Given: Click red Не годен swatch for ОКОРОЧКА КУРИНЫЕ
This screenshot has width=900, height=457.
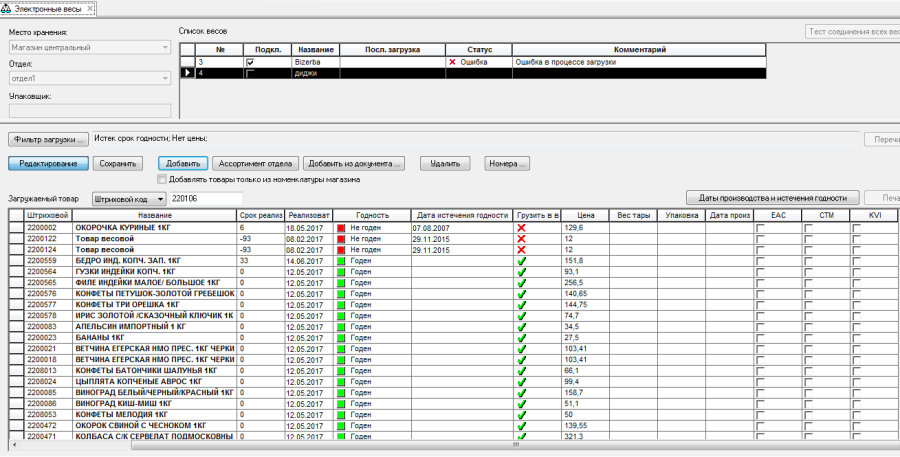Looking at the screenshot, I should (340, 228).
